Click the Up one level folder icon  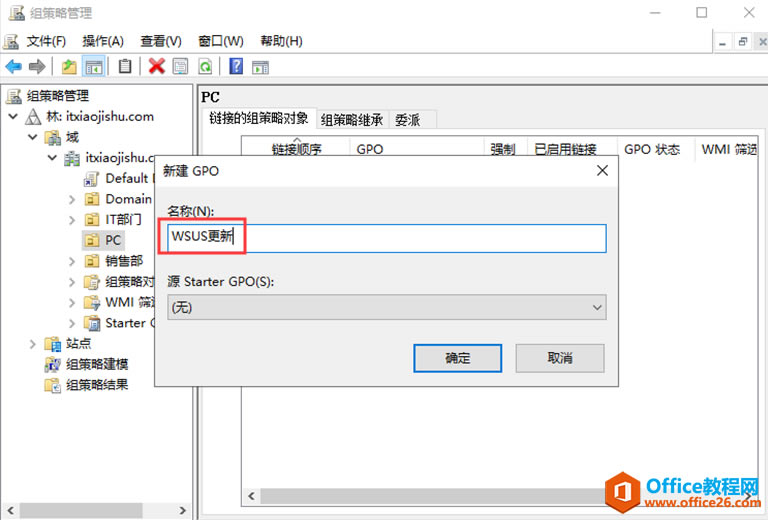click(69, 66)
